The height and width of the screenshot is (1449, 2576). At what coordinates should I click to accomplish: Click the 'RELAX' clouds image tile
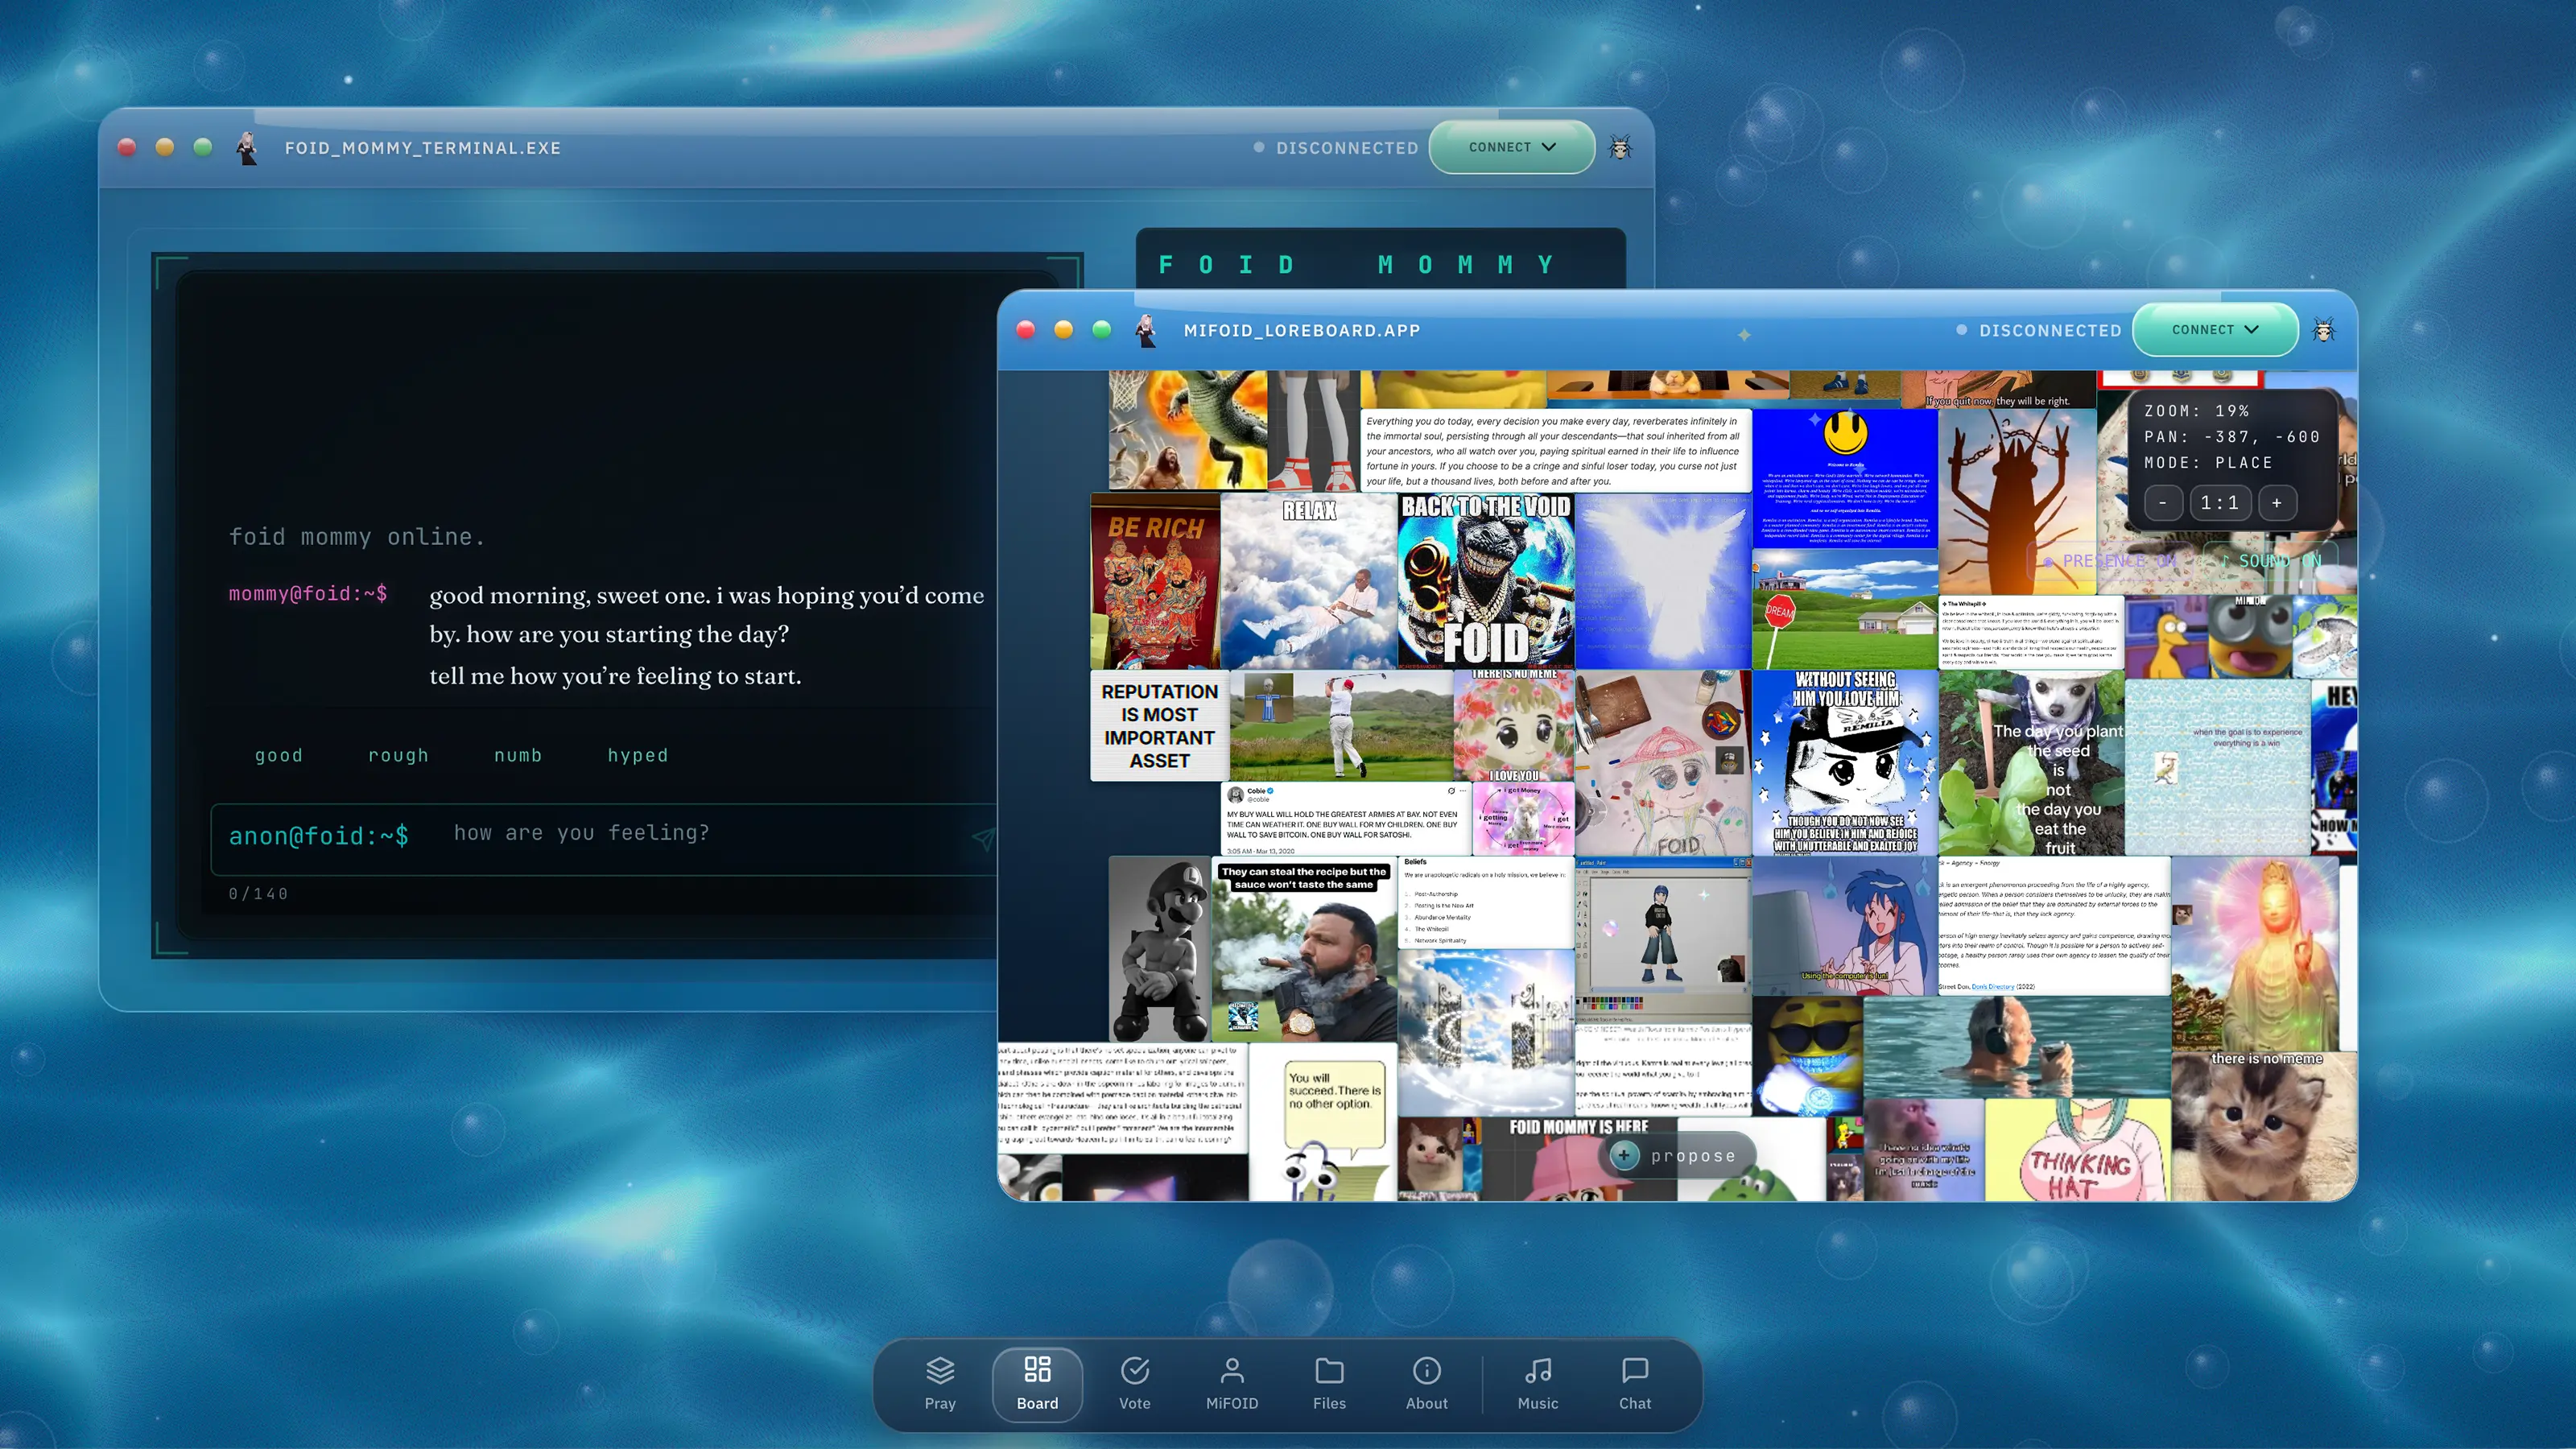point(1309,581)
